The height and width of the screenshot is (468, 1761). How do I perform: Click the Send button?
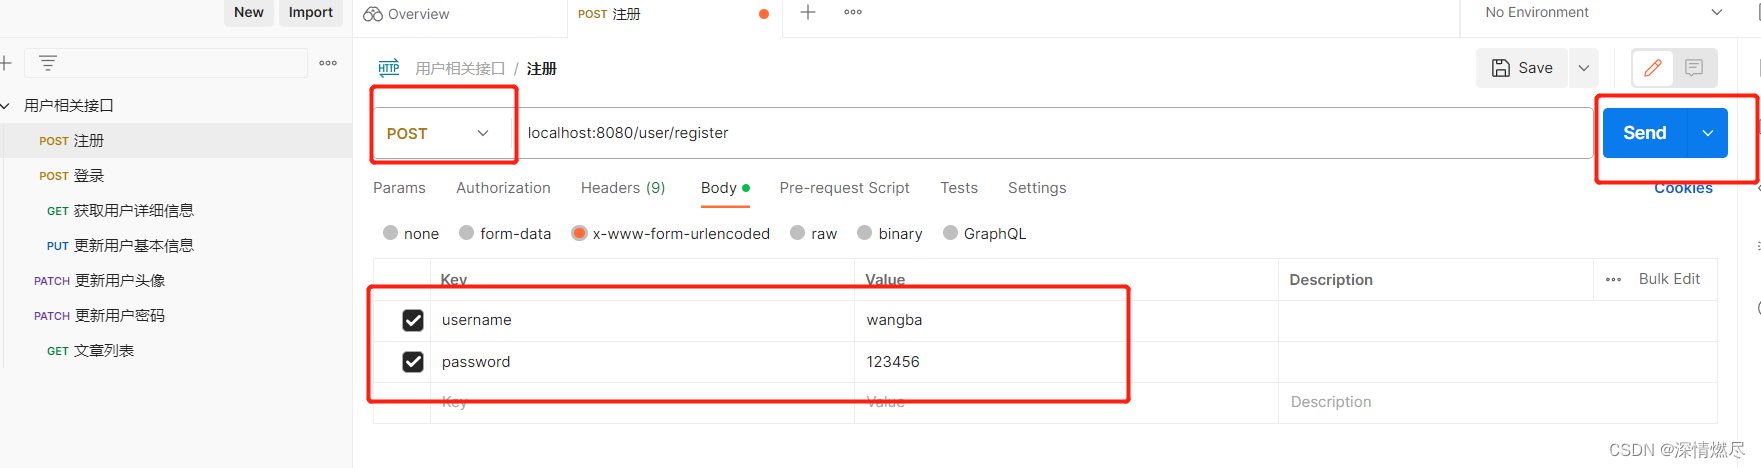click(x=1645, y=133)
